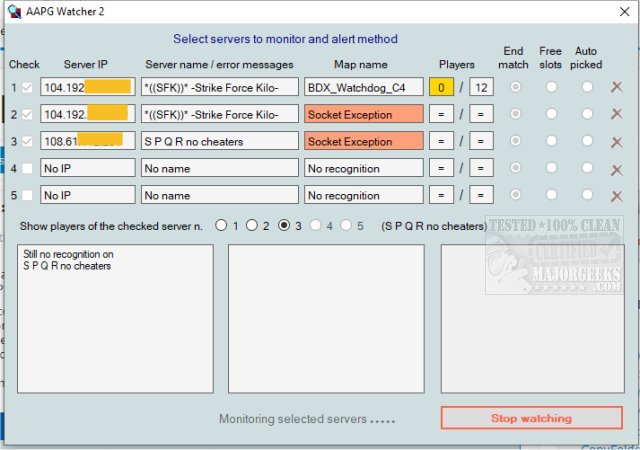This screenshot has height=450, width=640.
Task: Click the No IP field in row 4
Action: pyautogui.click(x=88, y=168)
